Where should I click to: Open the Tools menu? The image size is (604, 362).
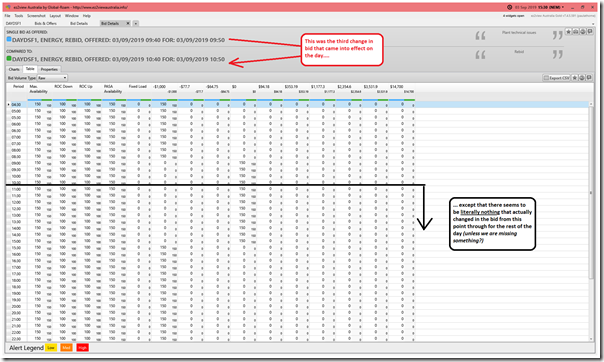click(x=19, y=16)
